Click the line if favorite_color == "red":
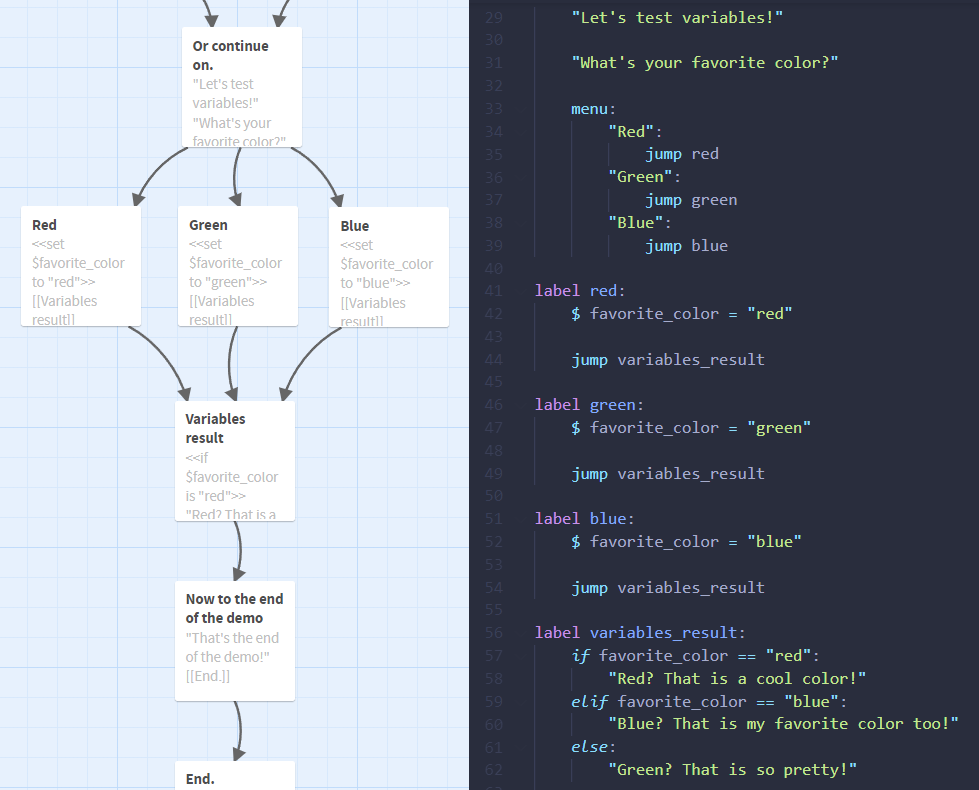 tap(696, 656)
